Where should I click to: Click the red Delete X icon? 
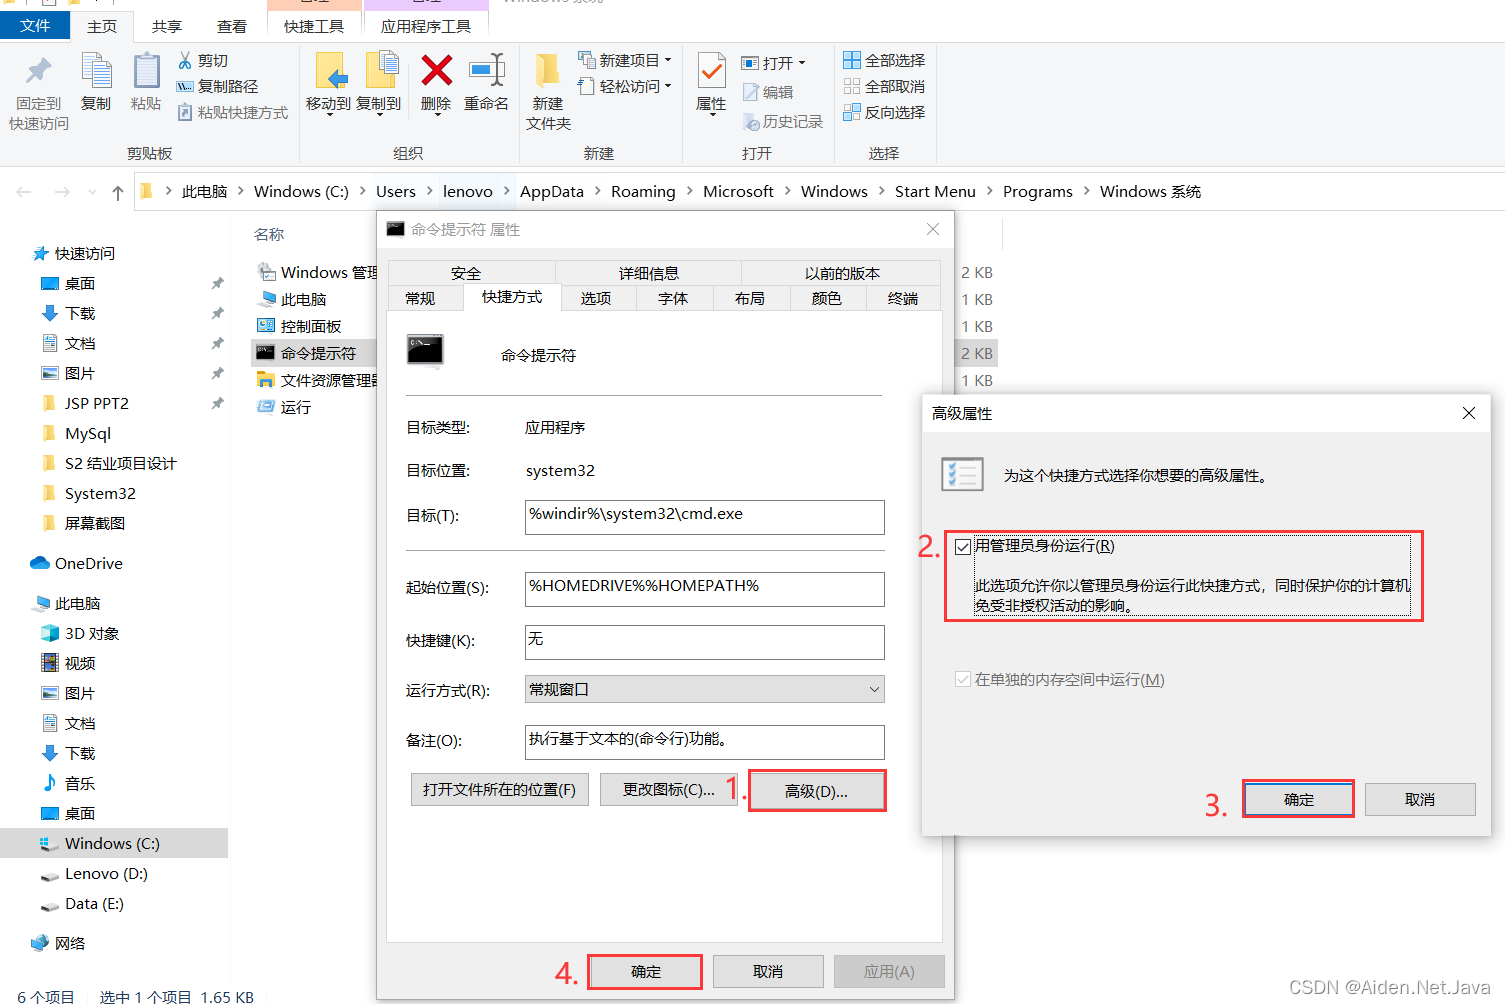point(436,71)
